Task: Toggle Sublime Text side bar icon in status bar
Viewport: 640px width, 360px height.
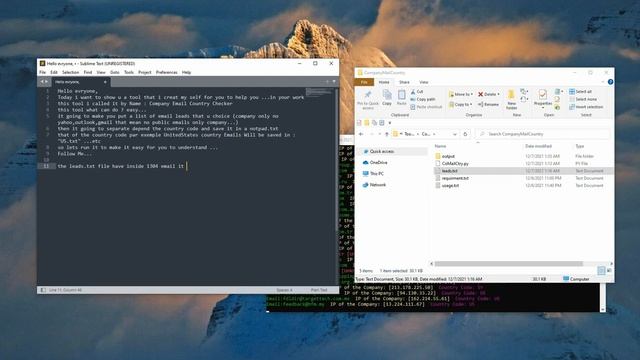Action: click(43, 290)
